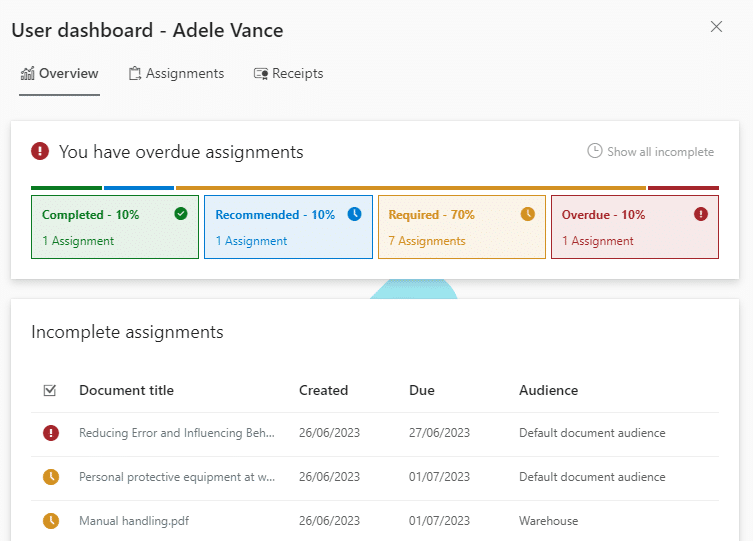
Task: Sort by Document title column
Action: [126, 390]
